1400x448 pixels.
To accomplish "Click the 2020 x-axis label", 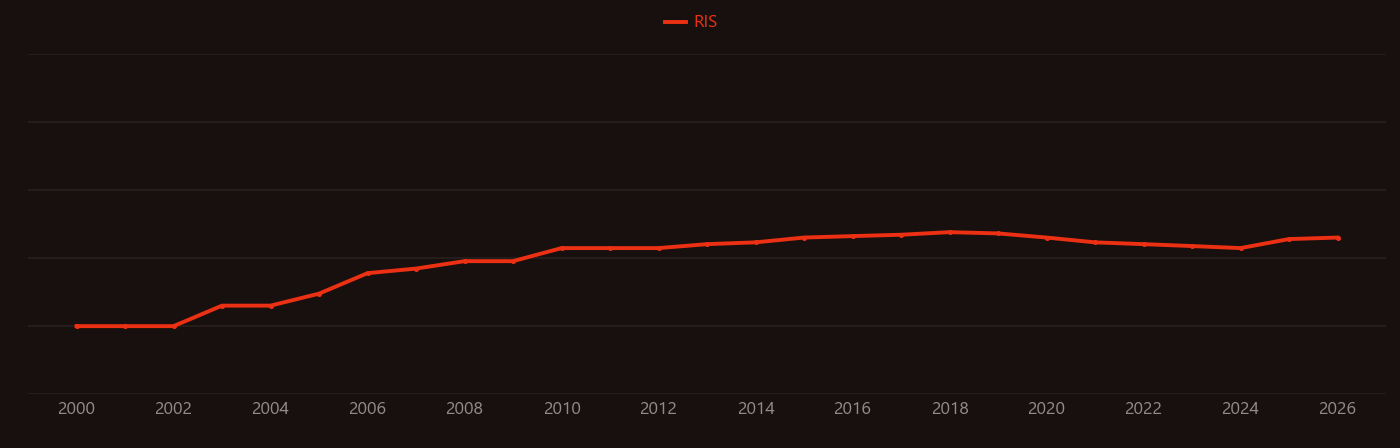I will (x=1047, y=409).
